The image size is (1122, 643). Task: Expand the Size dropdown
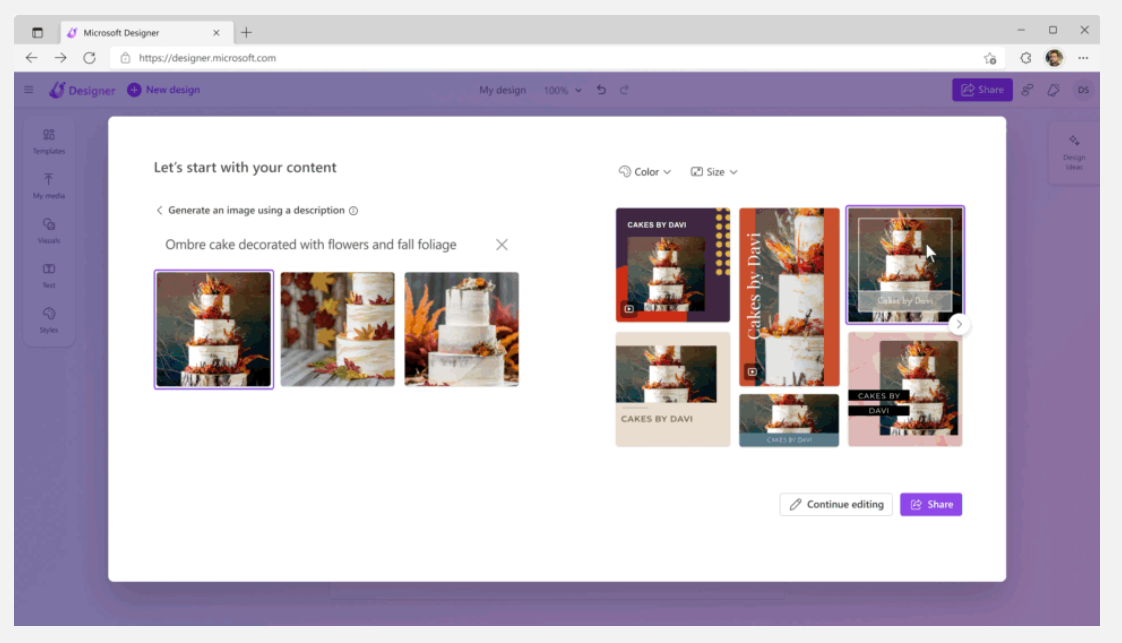[x=714, y=172]
